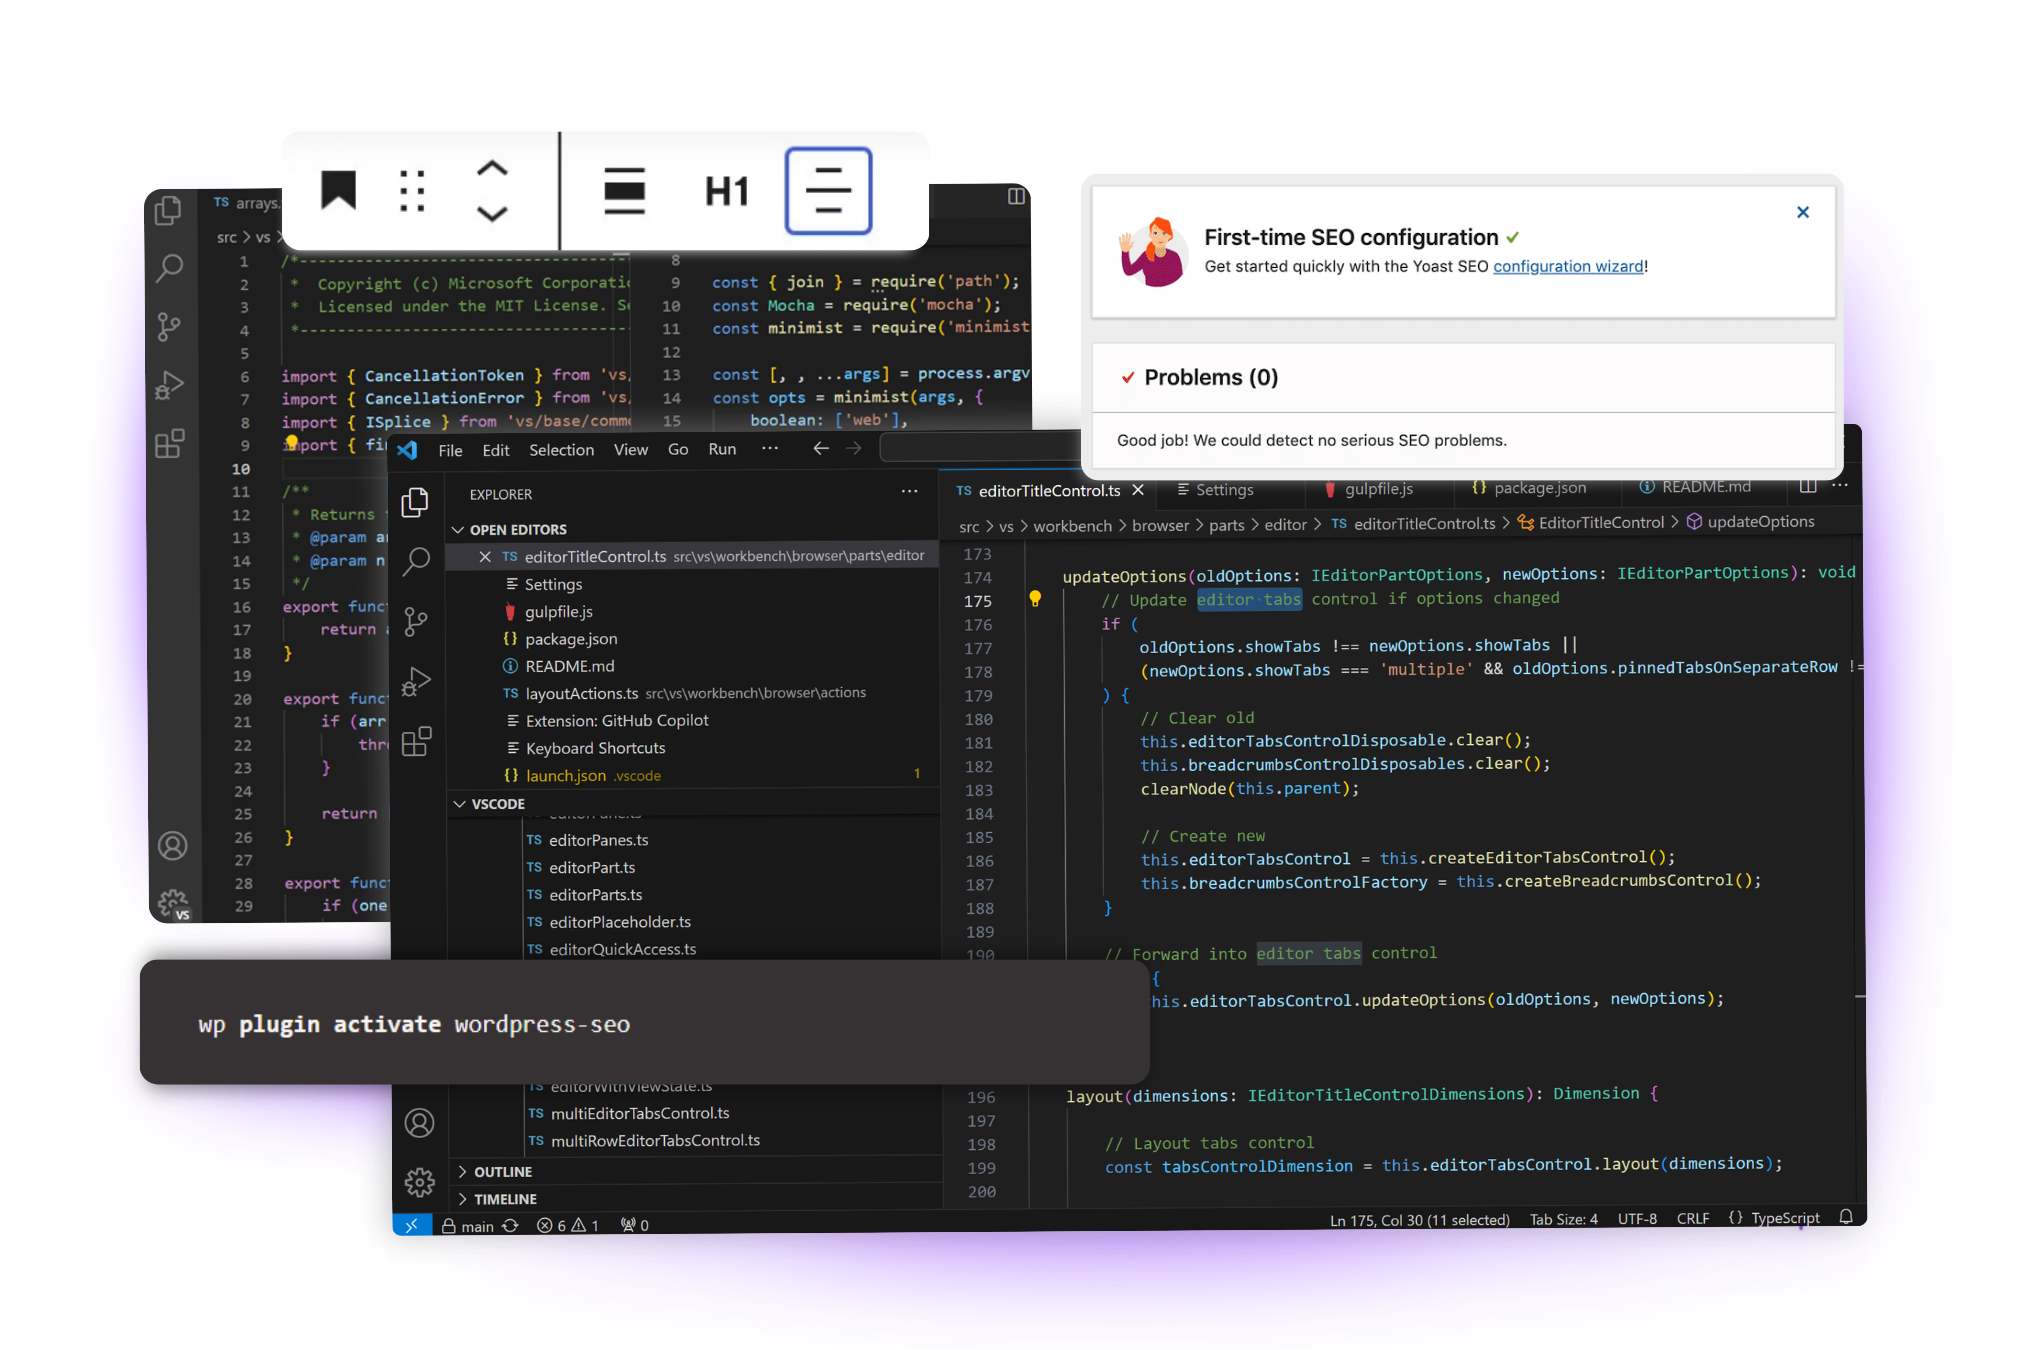This screenshot has width=2025, height=1350.
Task: Open the Extensions view icon
Action: tap(416, 742)
